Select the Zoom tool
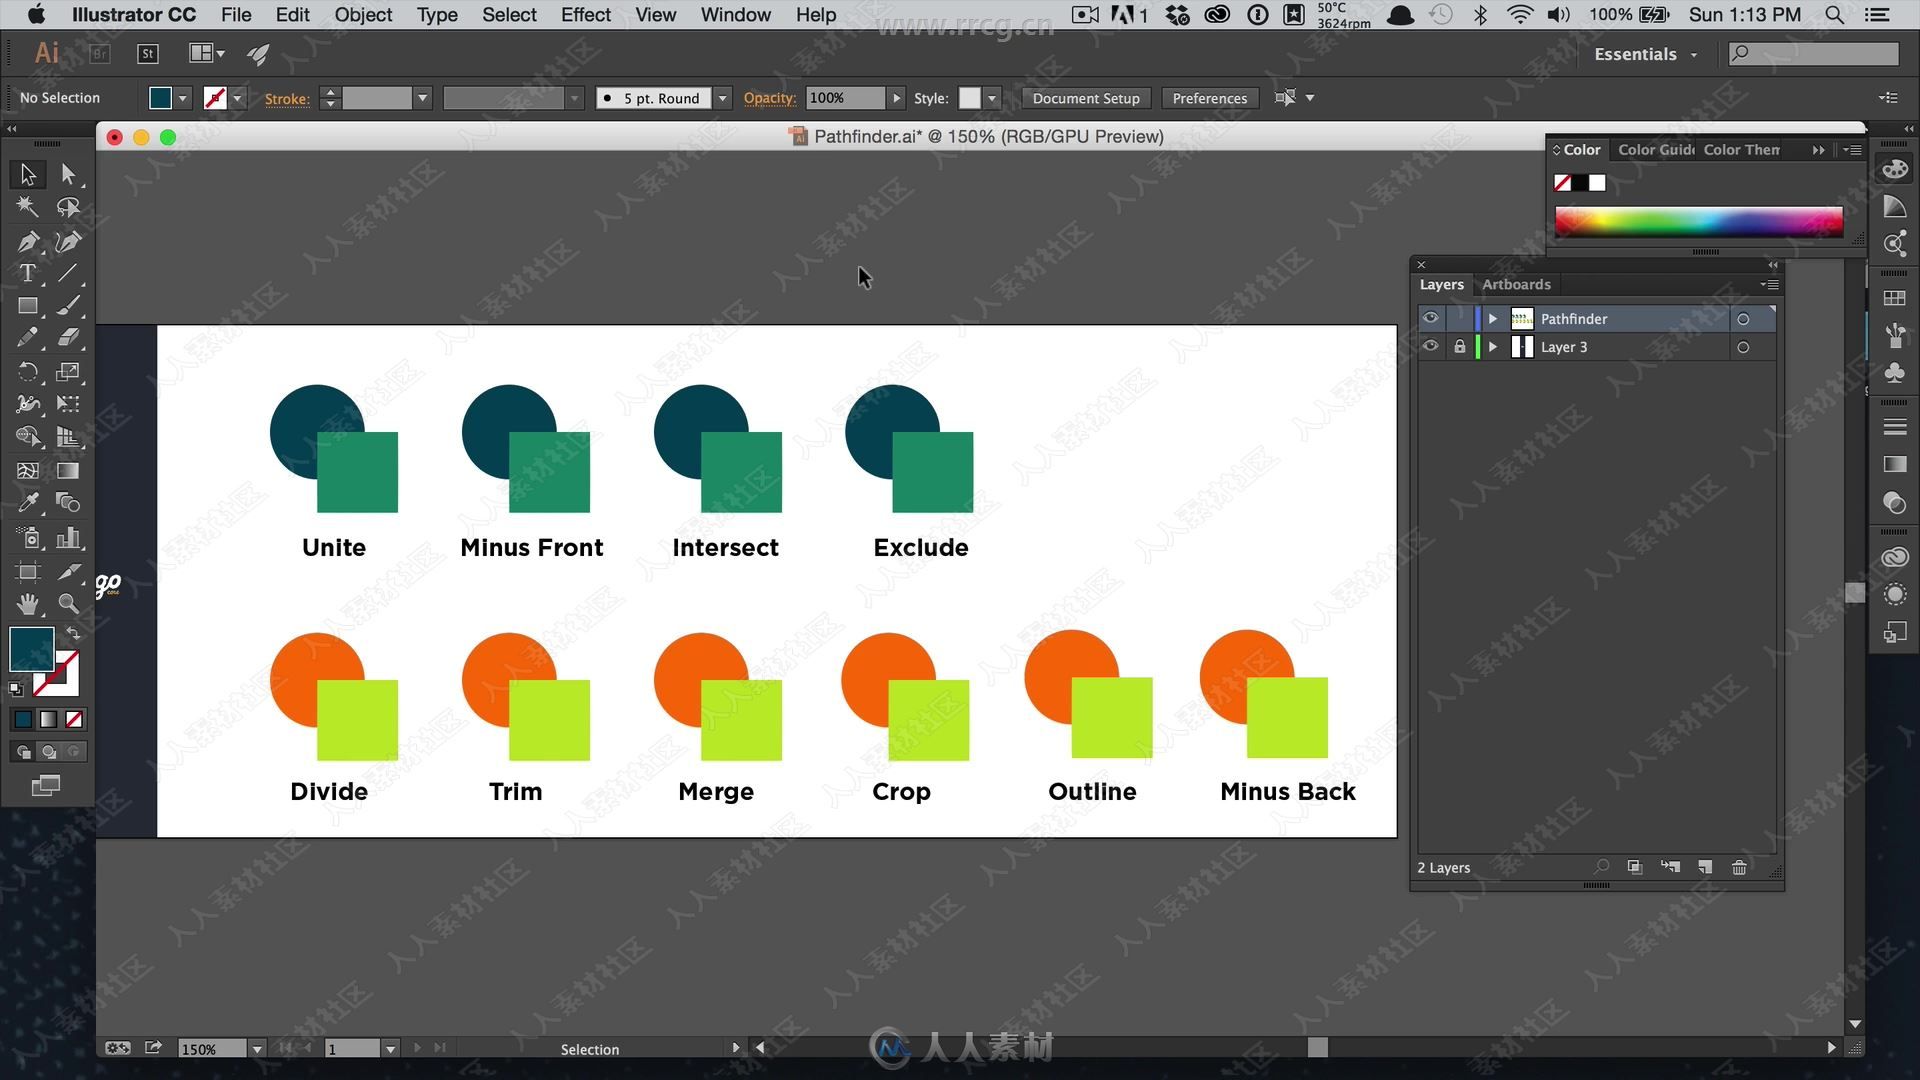 click(x=67, y=603)
